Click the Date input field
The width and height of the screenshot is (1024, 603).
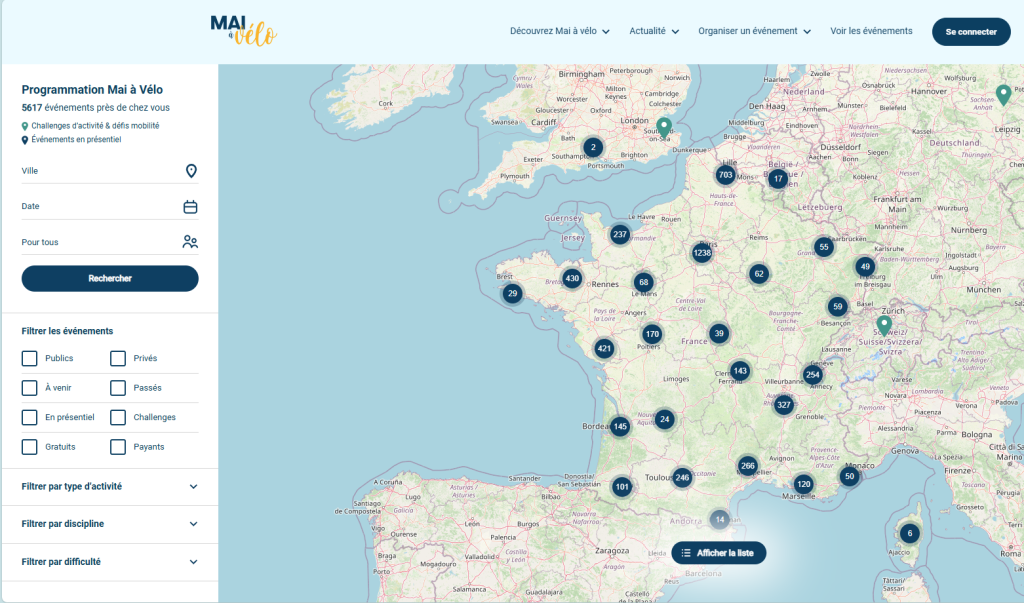point(110,206)
